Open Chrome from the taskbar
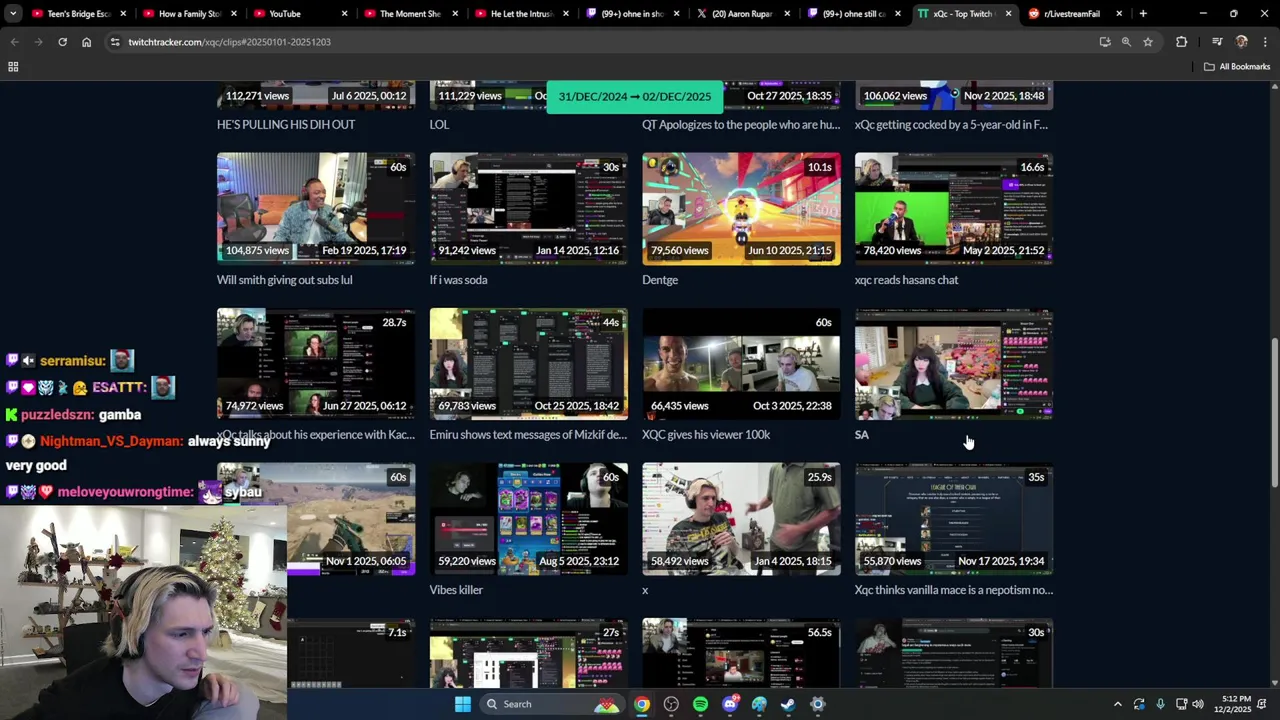The width and height of the screenshot is (1280, 720). point(642,704)
